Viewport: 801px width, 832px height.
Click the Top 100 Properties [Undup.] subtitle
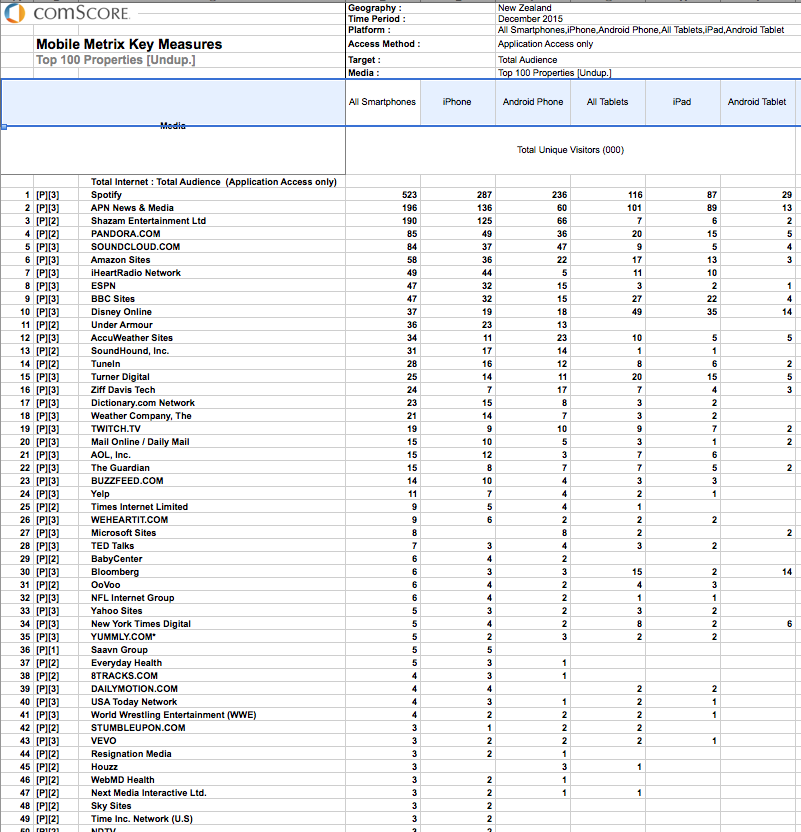pos(116,60)
